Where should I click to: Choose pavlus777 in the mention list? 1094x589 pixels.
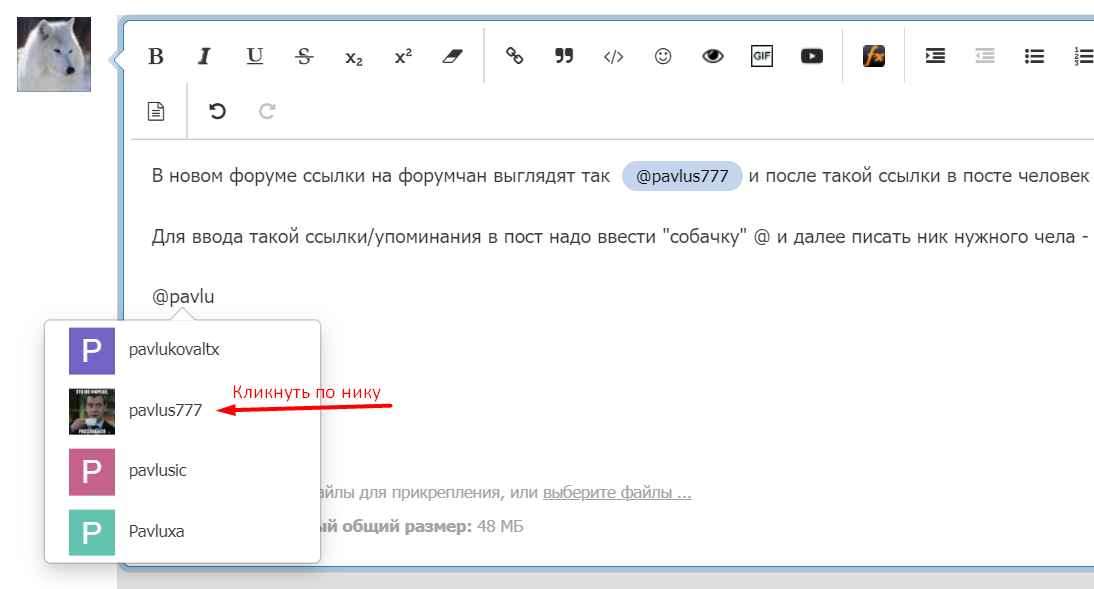pyautogui.click(x=182, y=411)
